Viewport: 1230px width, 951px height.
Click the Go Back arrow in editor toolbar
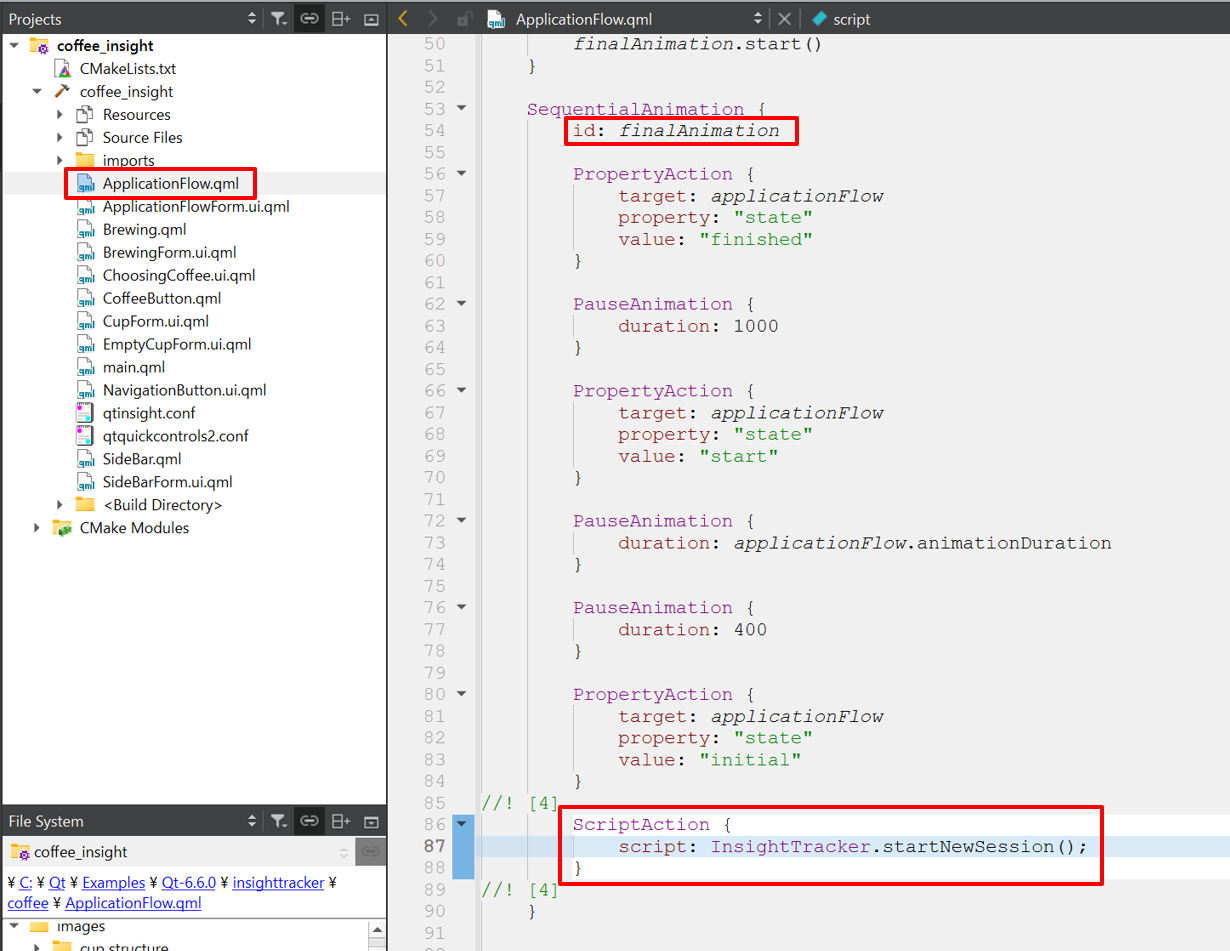[403, 19]
